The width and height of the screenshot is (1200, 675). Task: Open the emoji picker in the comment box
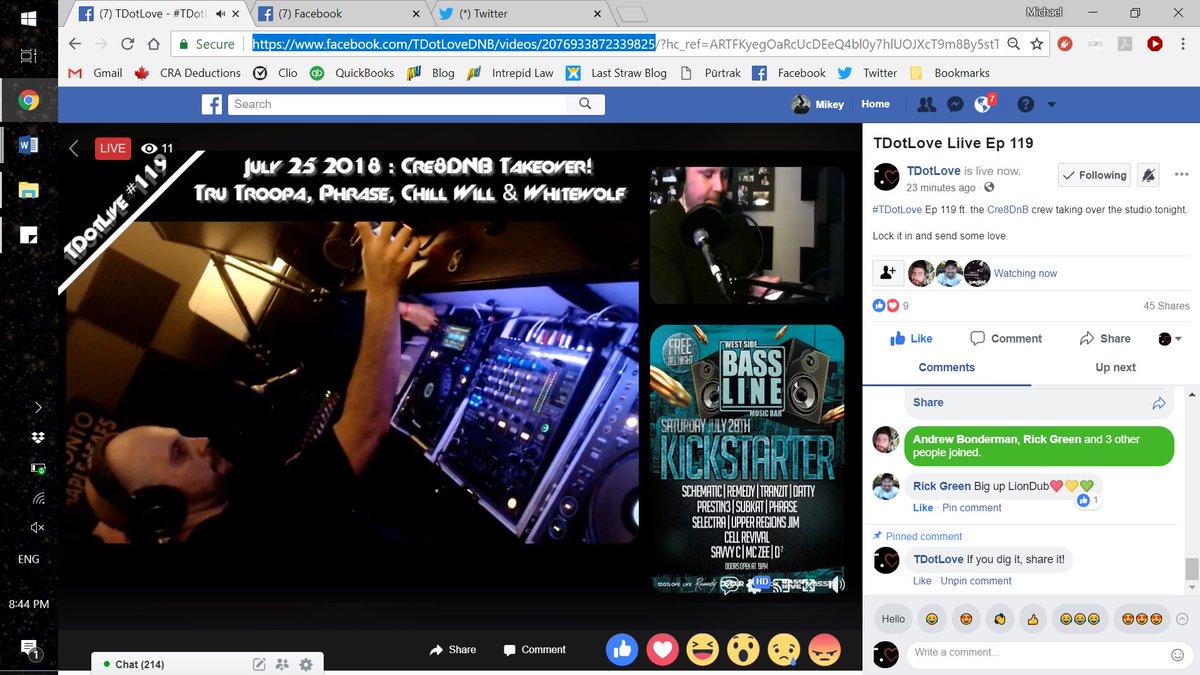click(1177, 654)
